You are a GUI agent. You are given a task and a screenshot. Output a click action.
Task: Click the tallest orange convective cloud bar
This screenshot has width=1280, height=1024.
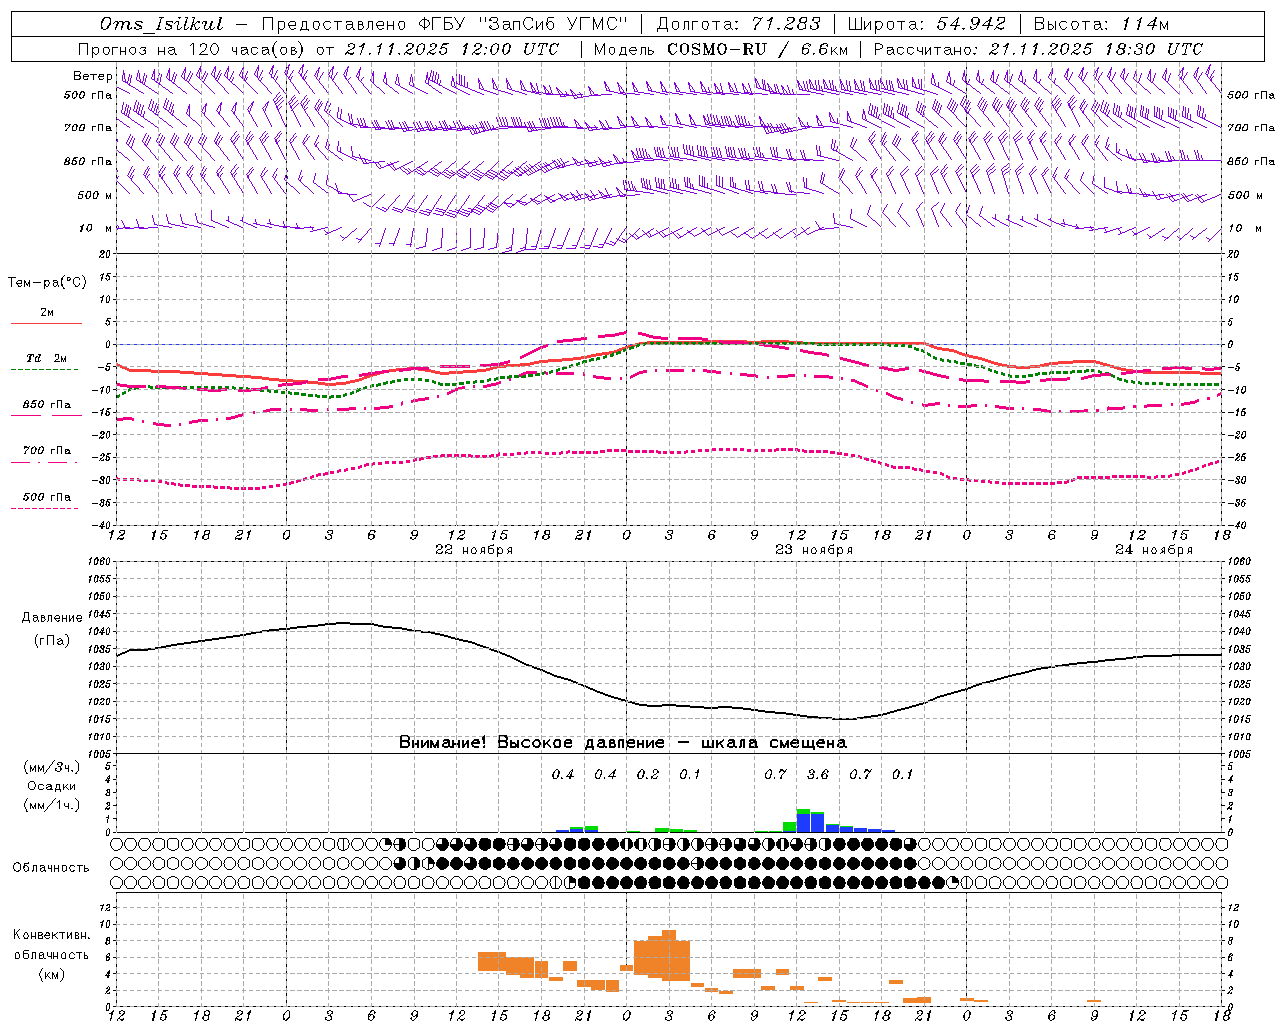669,955
